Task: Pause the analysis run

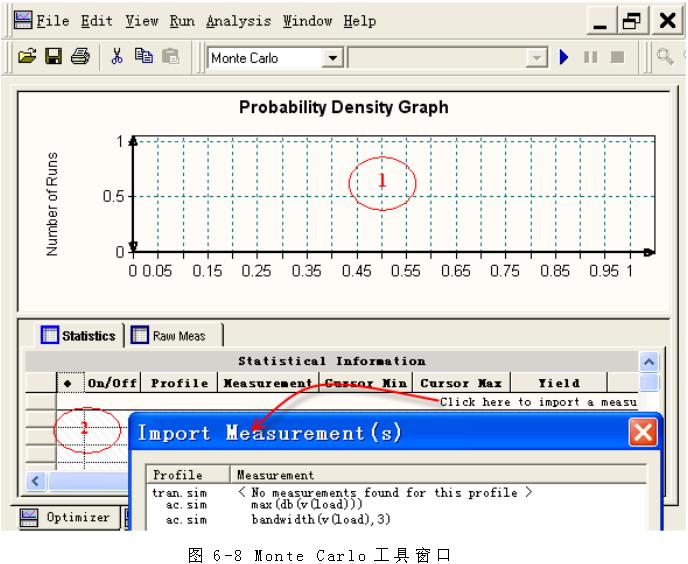Action: click(x=591, y=57)
